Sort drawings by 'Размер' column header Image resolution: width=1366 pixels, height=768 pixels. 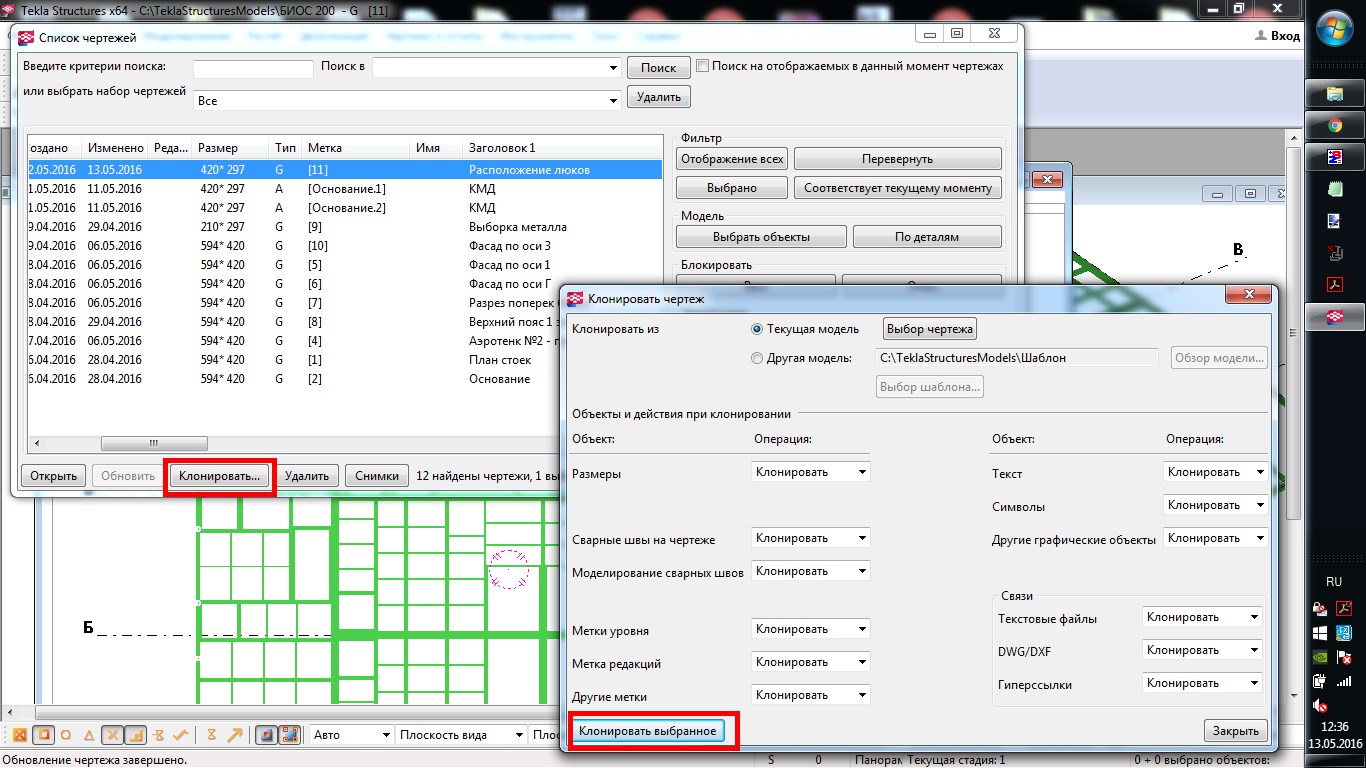230,148
